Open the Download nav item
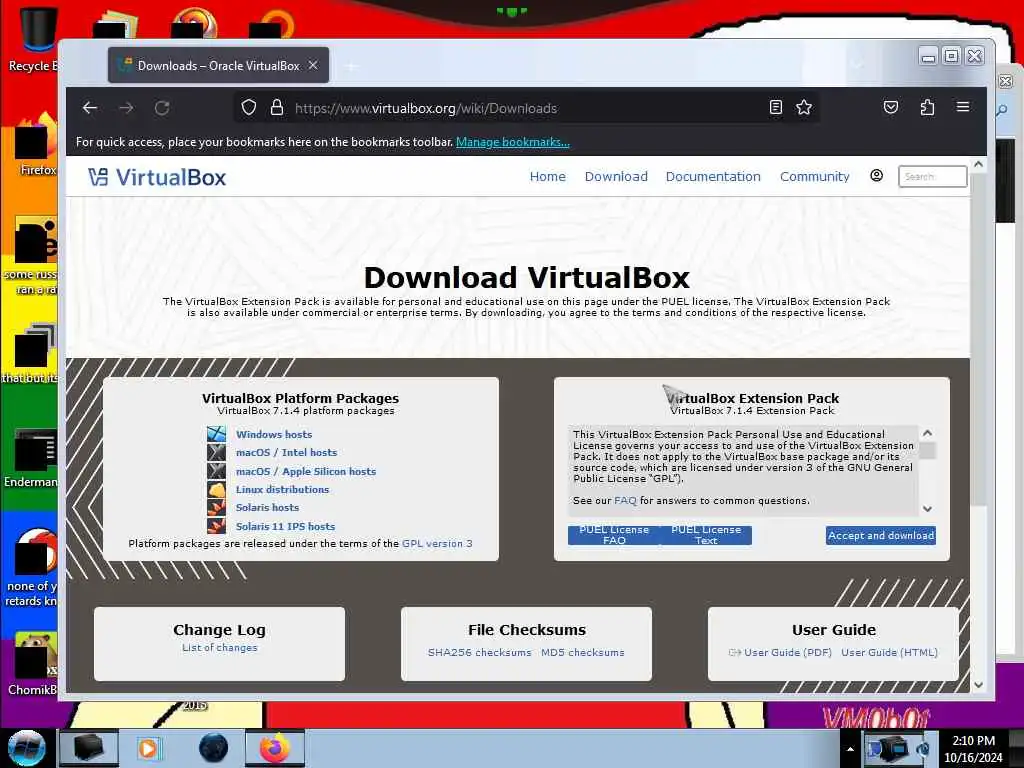1024x768 pixels. coord(616,176)
